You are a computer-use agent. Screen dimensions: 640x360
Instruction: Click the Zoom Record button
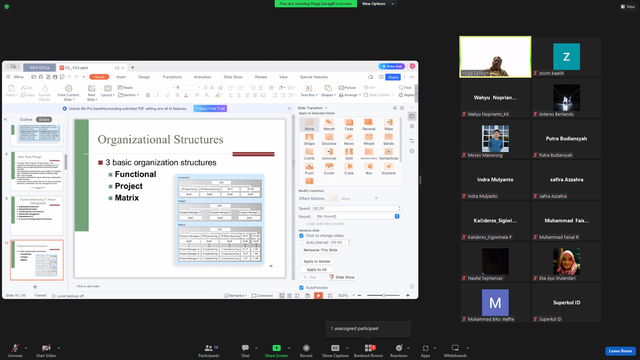306,350
